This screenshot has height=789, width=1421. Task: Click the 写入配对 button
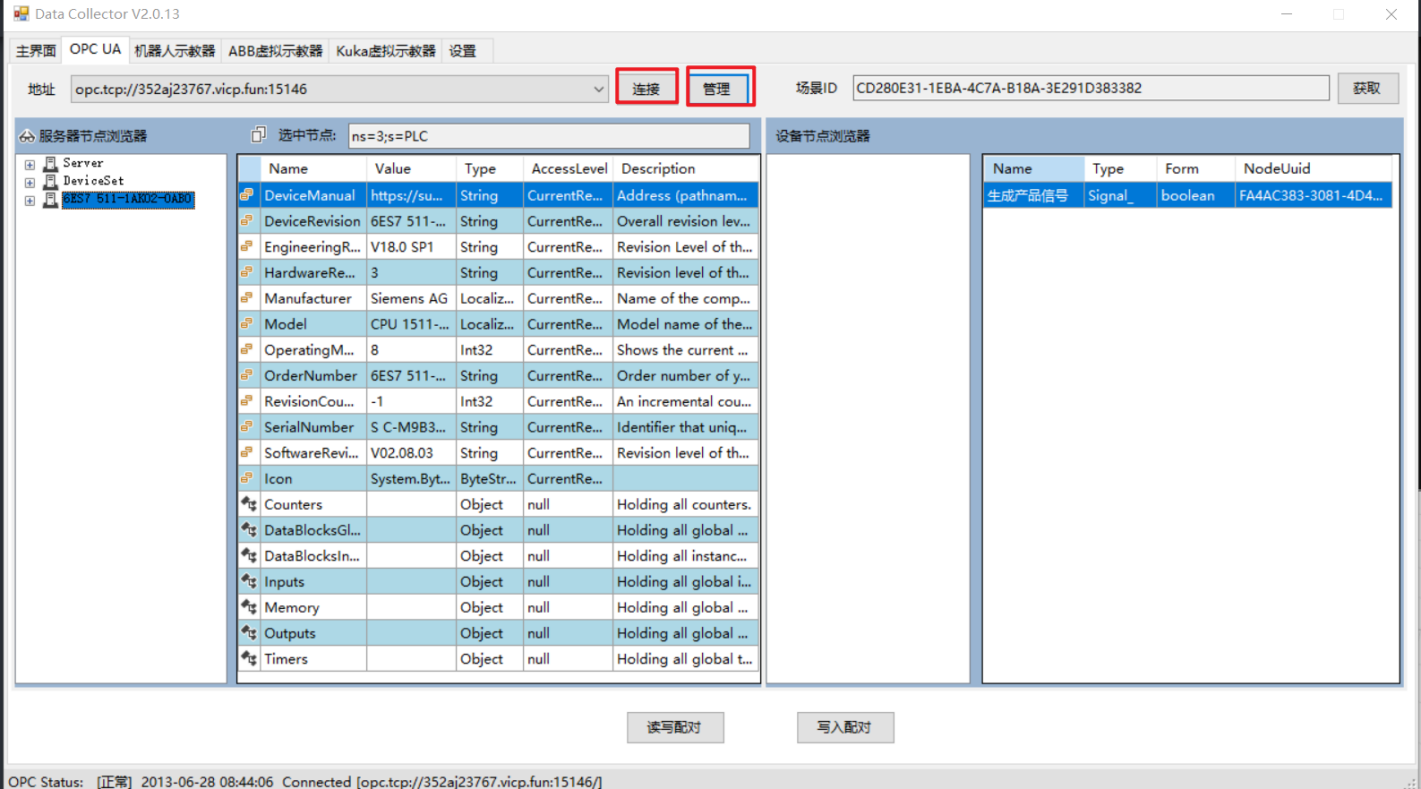pos(844,728)
